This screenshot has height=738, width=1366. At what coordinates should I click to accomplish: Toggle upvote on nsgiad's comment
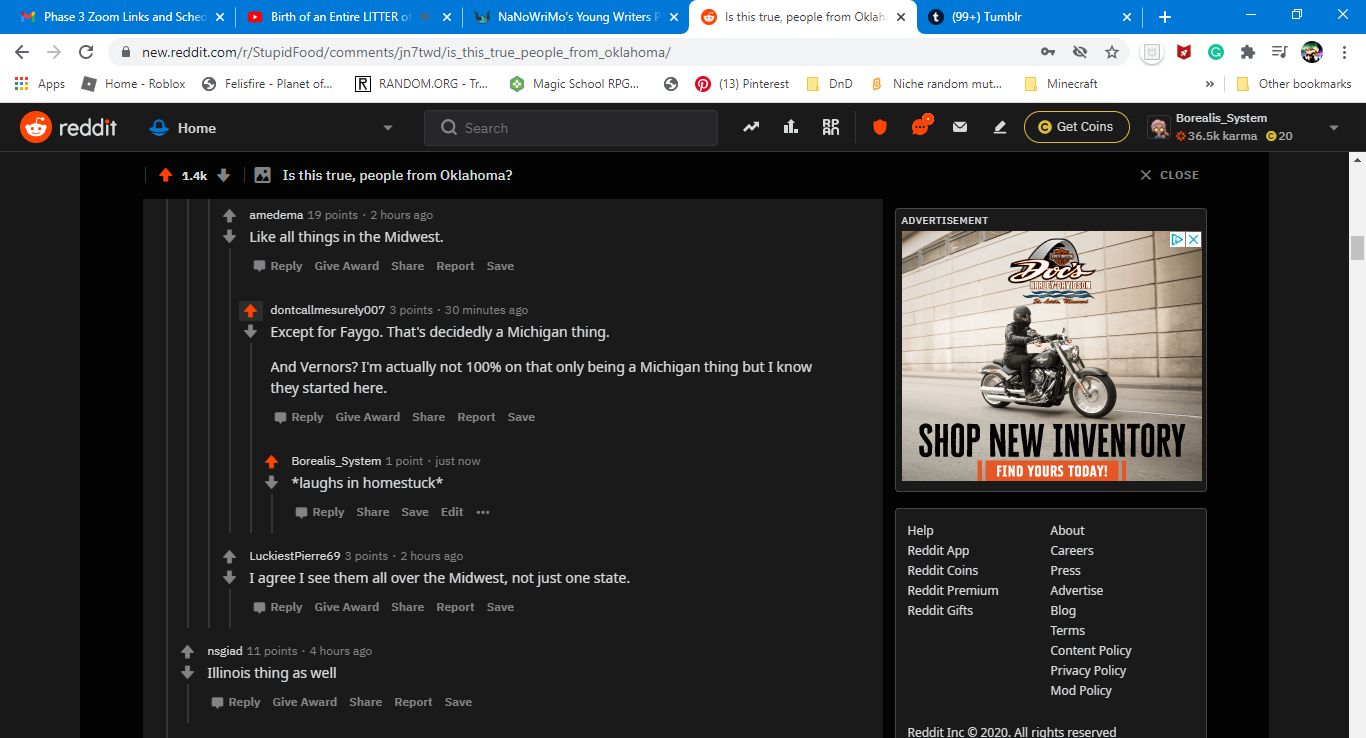pyautogui.click(x=187, y=651)
